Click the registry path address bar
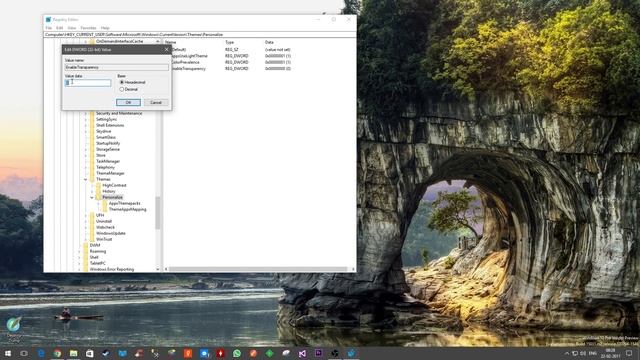The image size is (640, 360). [x=200, y=35]
